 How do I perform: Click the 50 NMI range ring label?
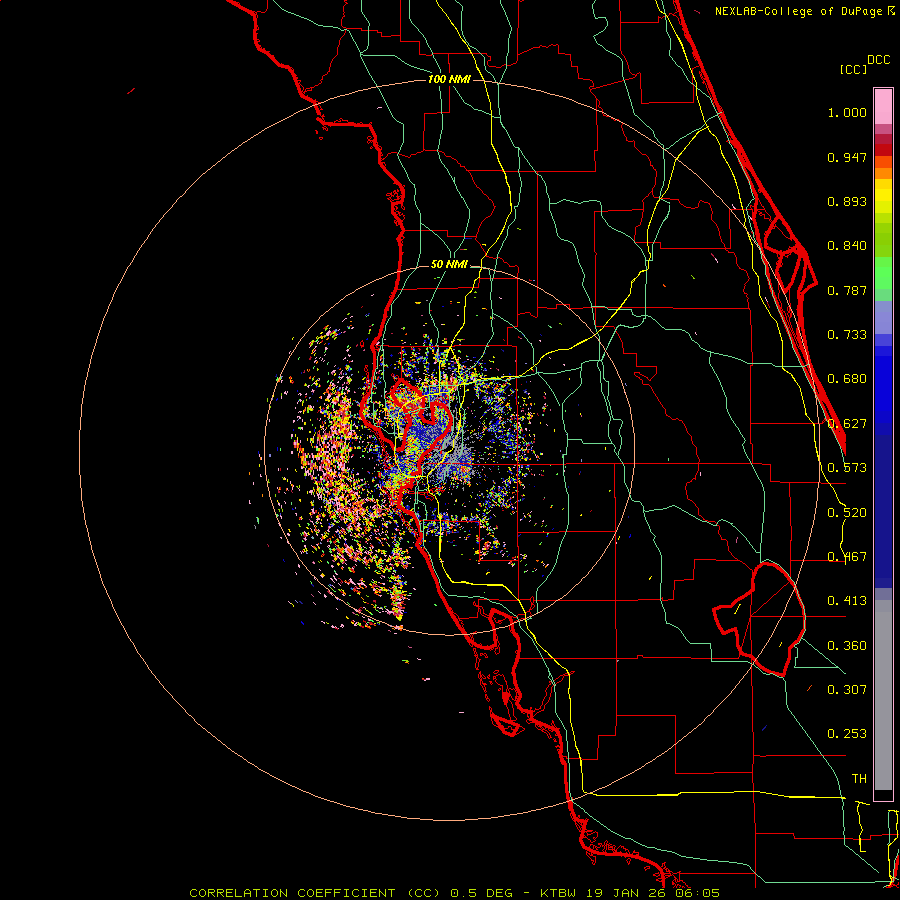click(x=449, y=265)
